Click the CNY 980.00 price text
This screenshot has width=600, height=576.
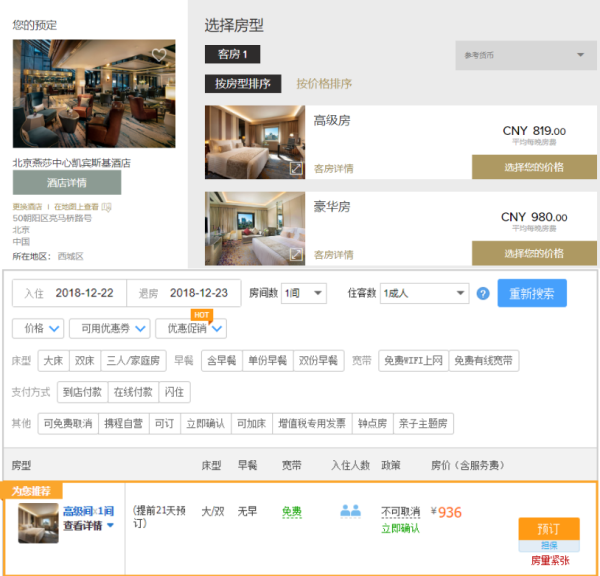pos(534,217)
